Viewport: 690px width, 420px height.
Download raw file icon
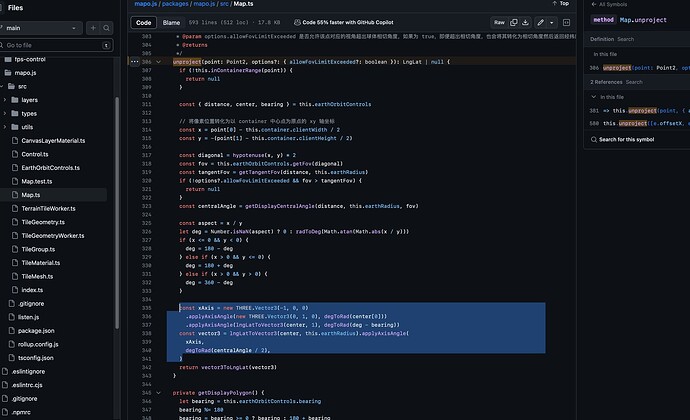pos(525,22)
